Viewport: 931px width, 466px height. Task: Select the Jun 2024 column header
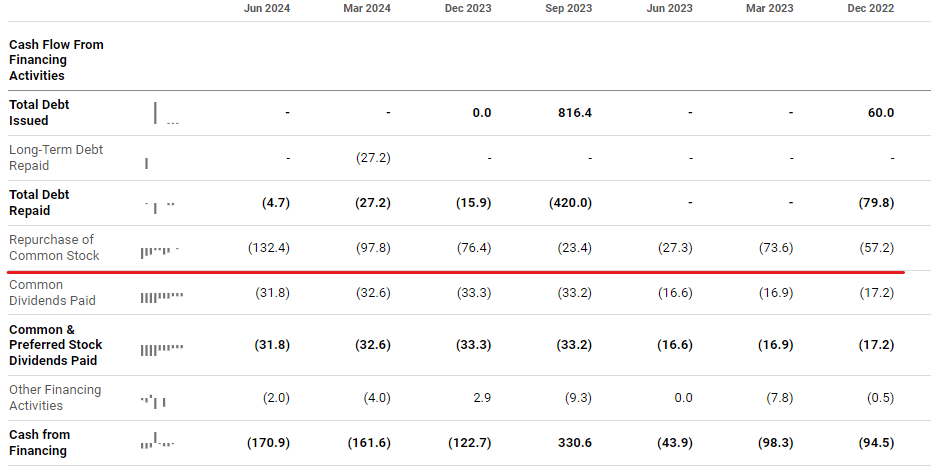(267, 9)
